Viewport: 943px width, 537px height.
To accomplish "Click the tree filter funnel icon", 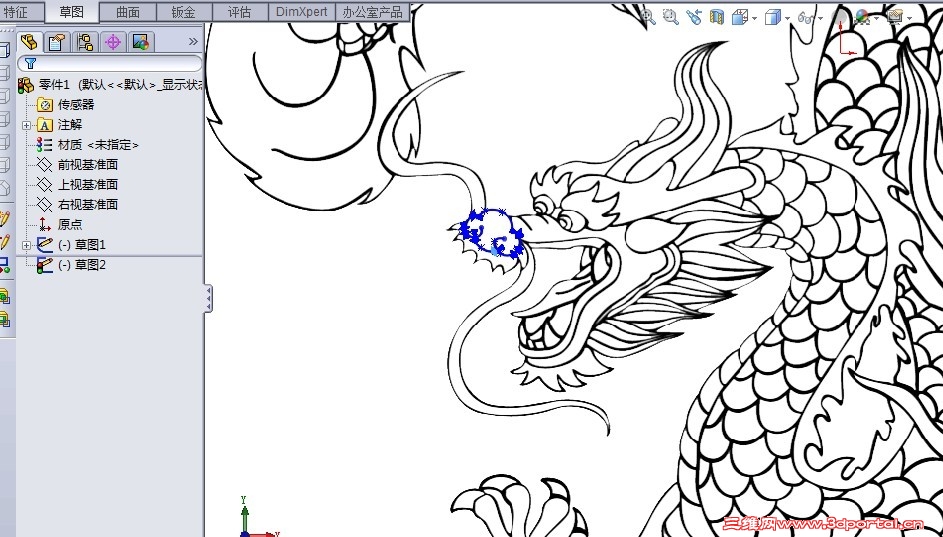I will (x=31, y=63).
